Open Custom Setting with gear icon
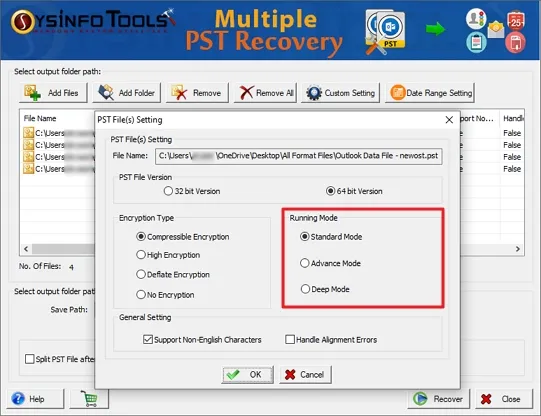Image resolution: width=541 pixels, height=416 pixels. pyautogui.click(x=341, y=93)
